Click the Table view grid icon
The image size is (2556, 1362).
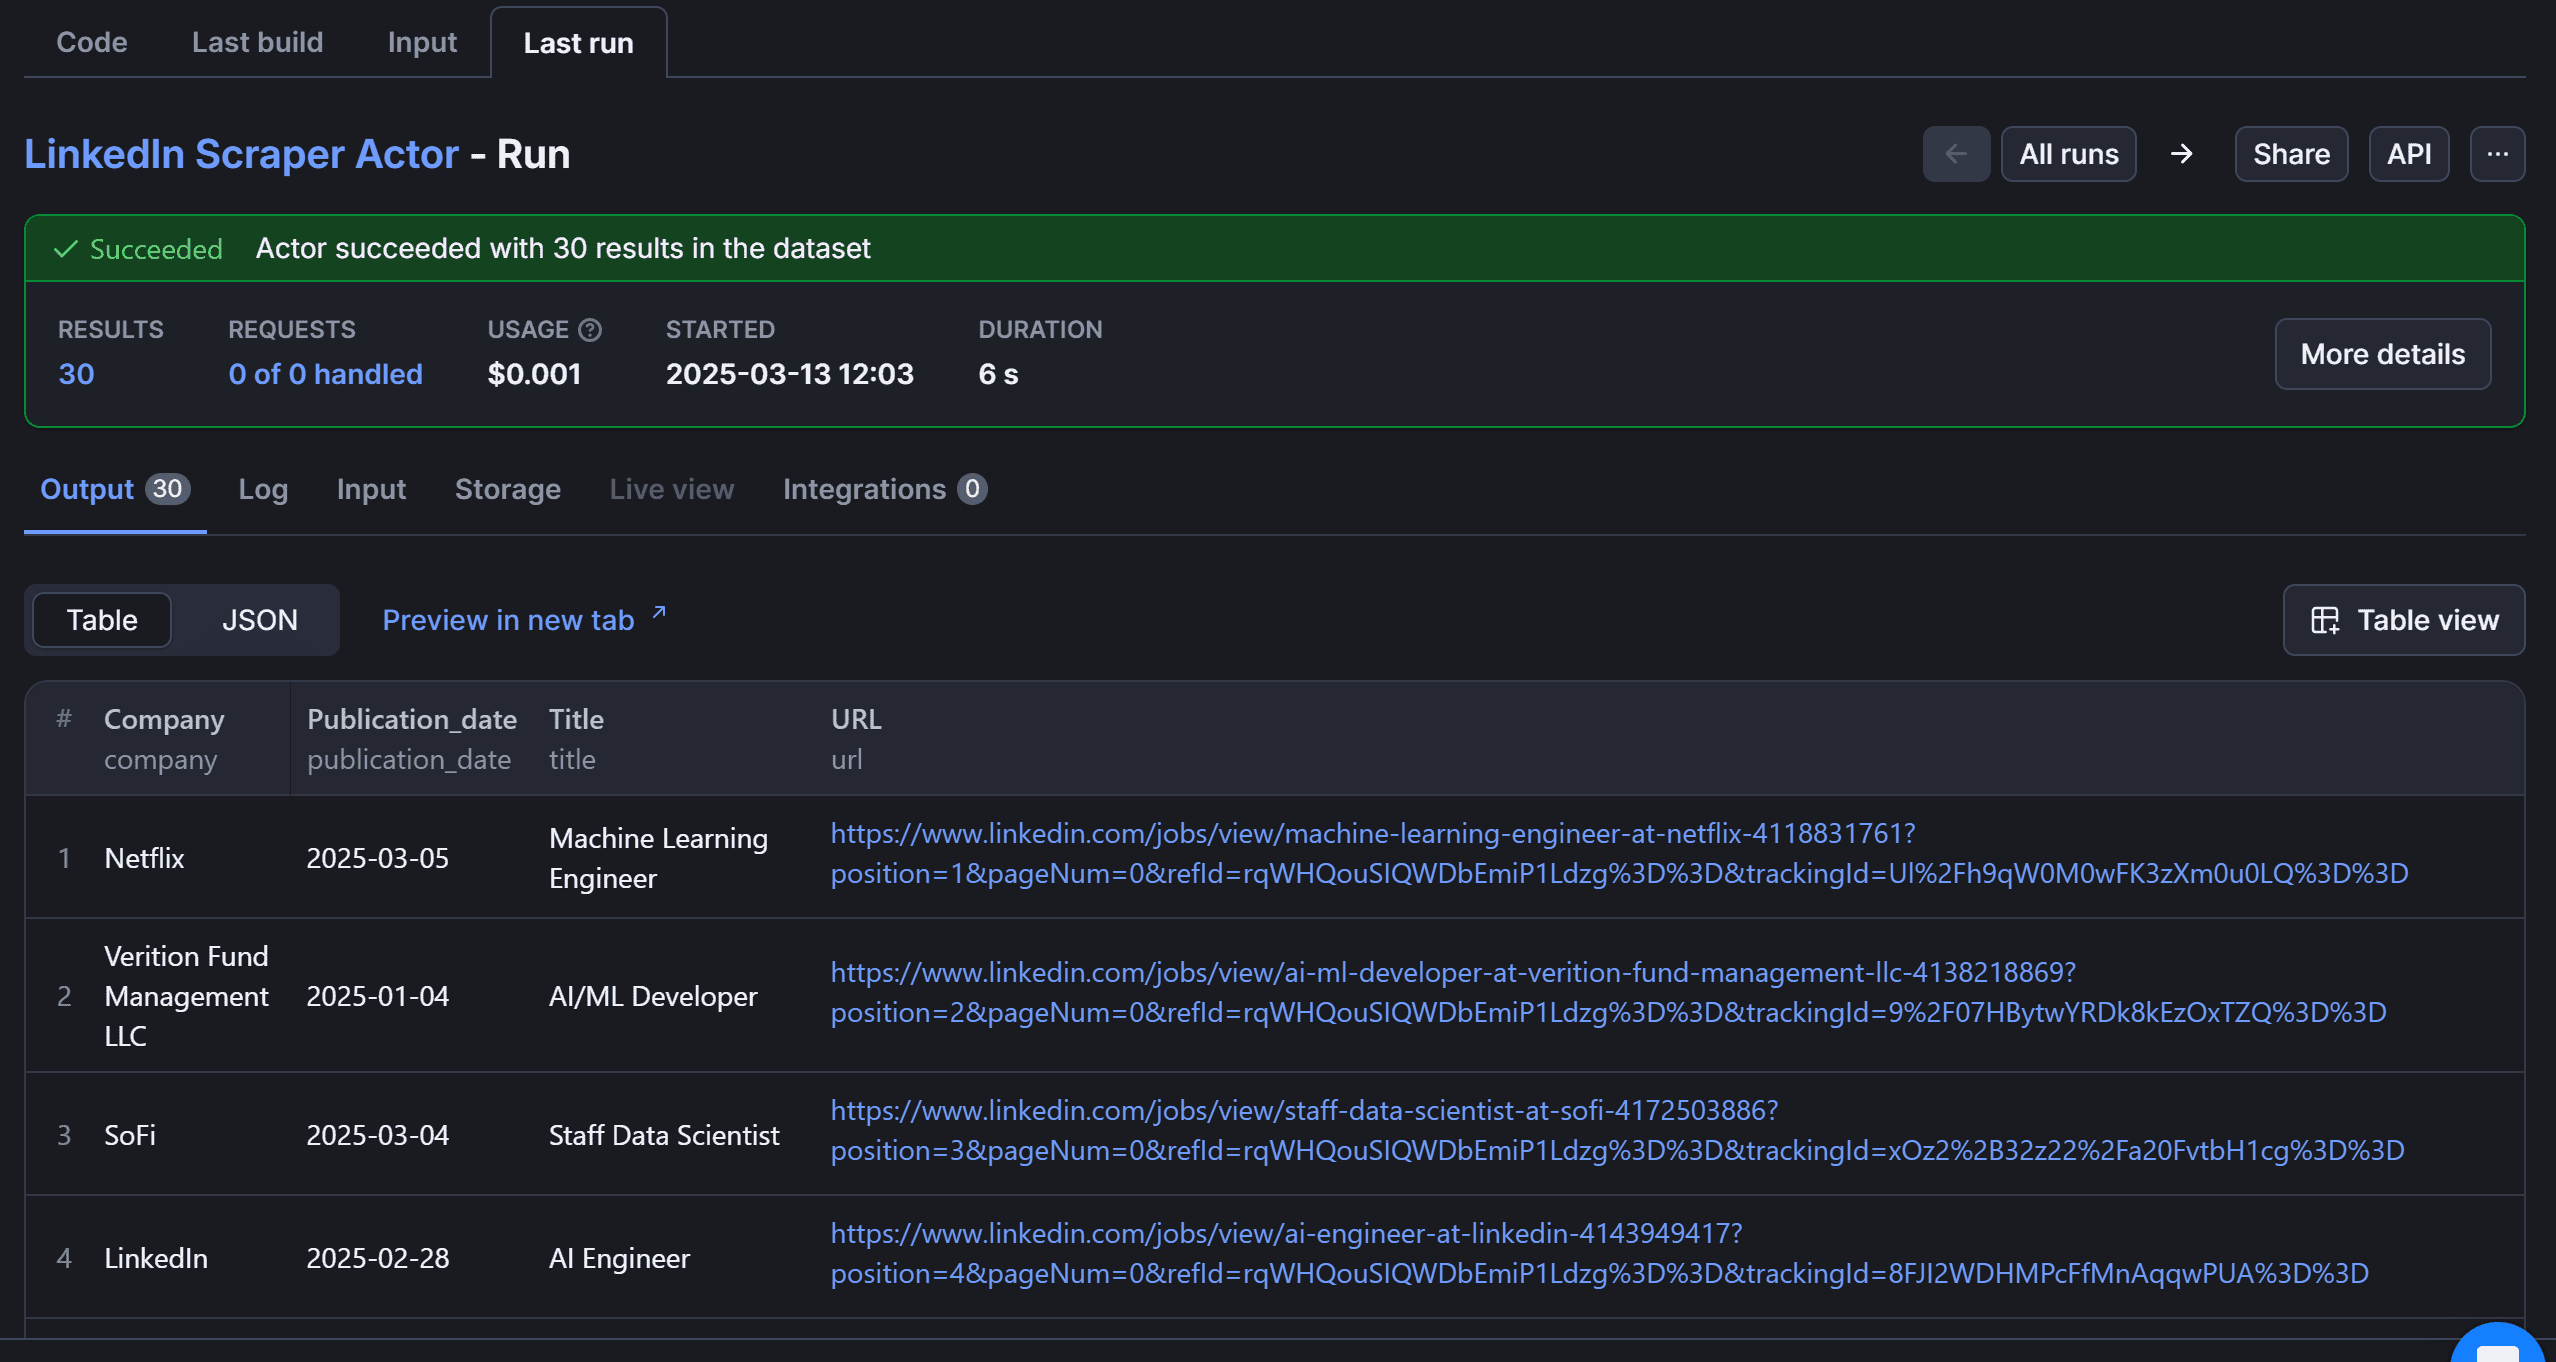click(2327, 620)
